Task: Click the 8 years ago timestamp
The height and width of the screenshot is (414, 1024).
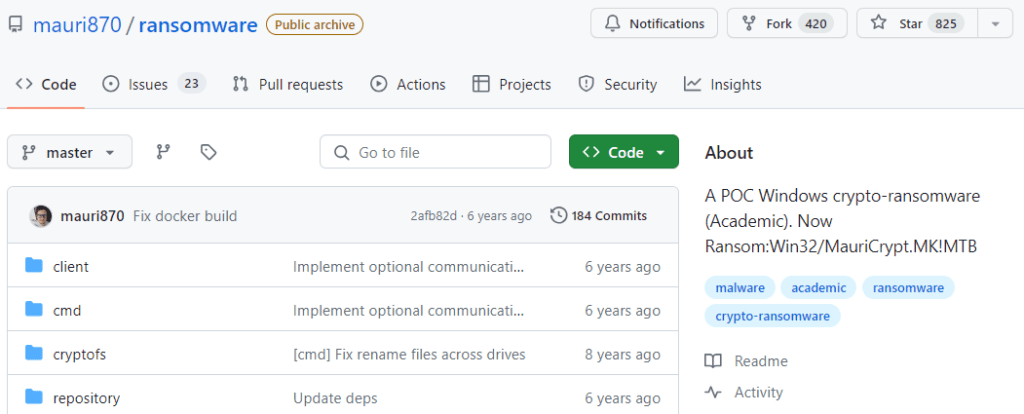Action: coord(622,355)
